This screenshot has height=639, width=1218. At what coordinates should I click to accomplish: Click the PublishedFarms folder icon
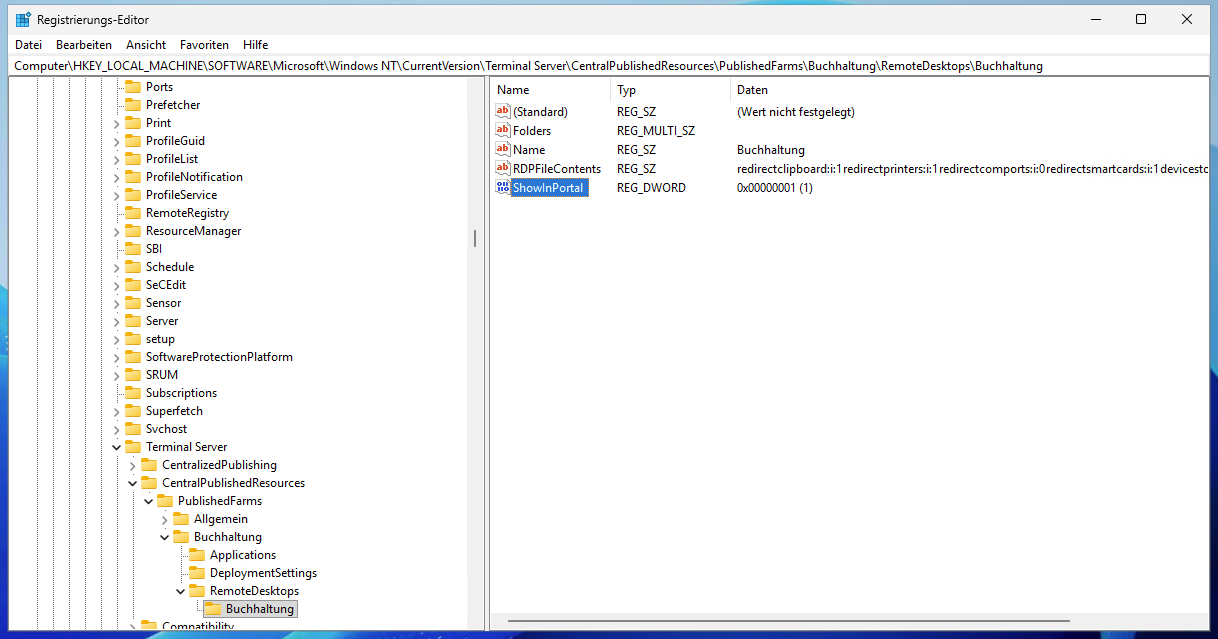pyautogui.click(x=164, y=501)
